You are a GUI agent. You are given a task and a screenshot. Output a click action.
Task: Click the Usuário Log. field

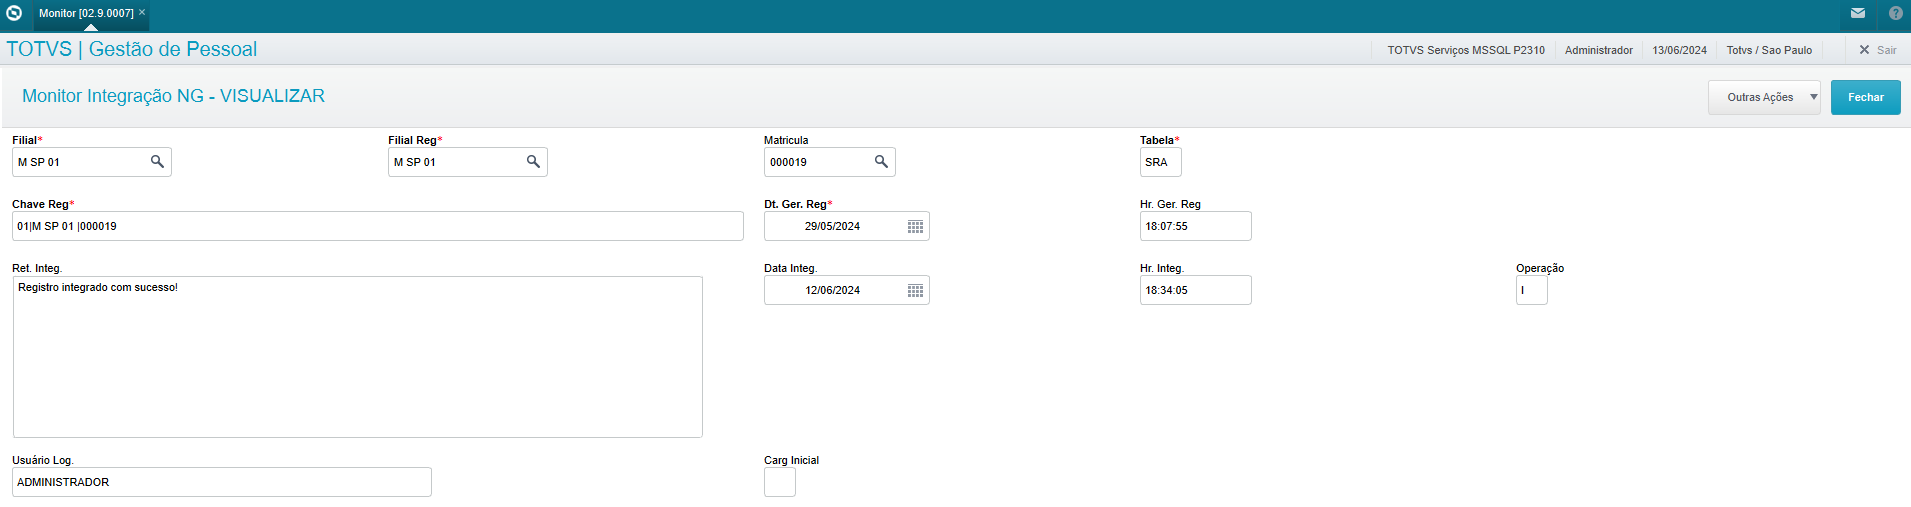click(x=222, y=482)
